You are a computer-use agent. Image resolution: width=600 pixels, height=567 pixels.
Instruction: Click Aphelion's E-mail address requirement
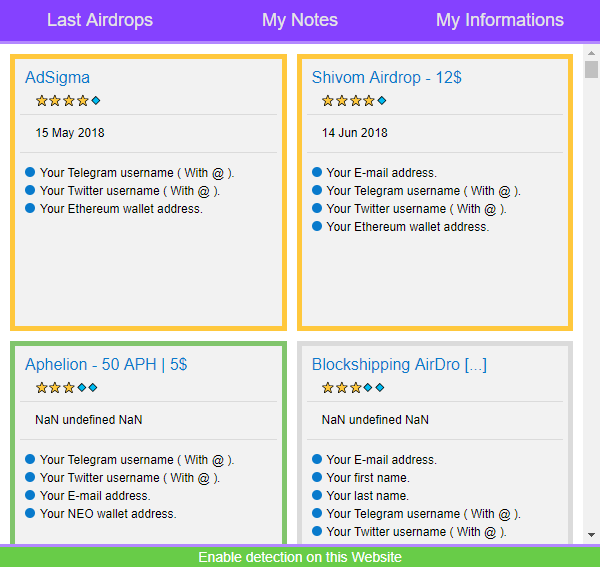[88, 495]
